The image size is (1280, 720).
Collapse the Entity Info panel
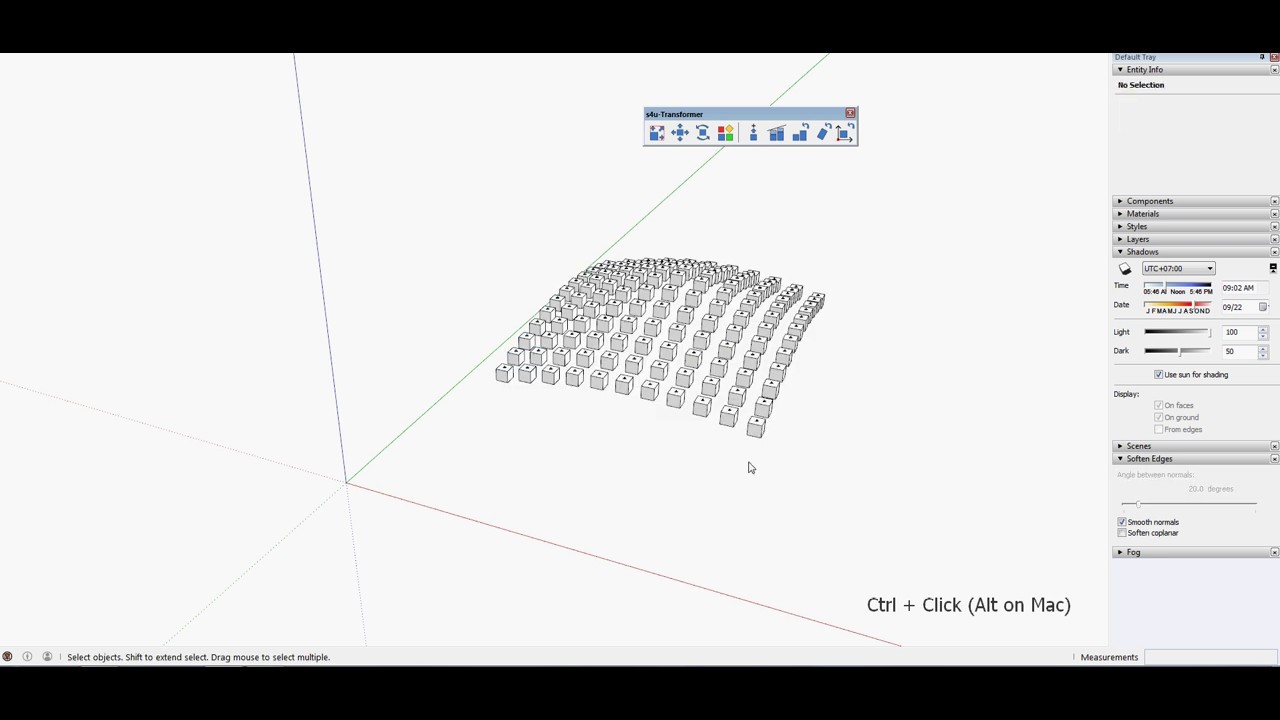click(x=1120, y=70)
